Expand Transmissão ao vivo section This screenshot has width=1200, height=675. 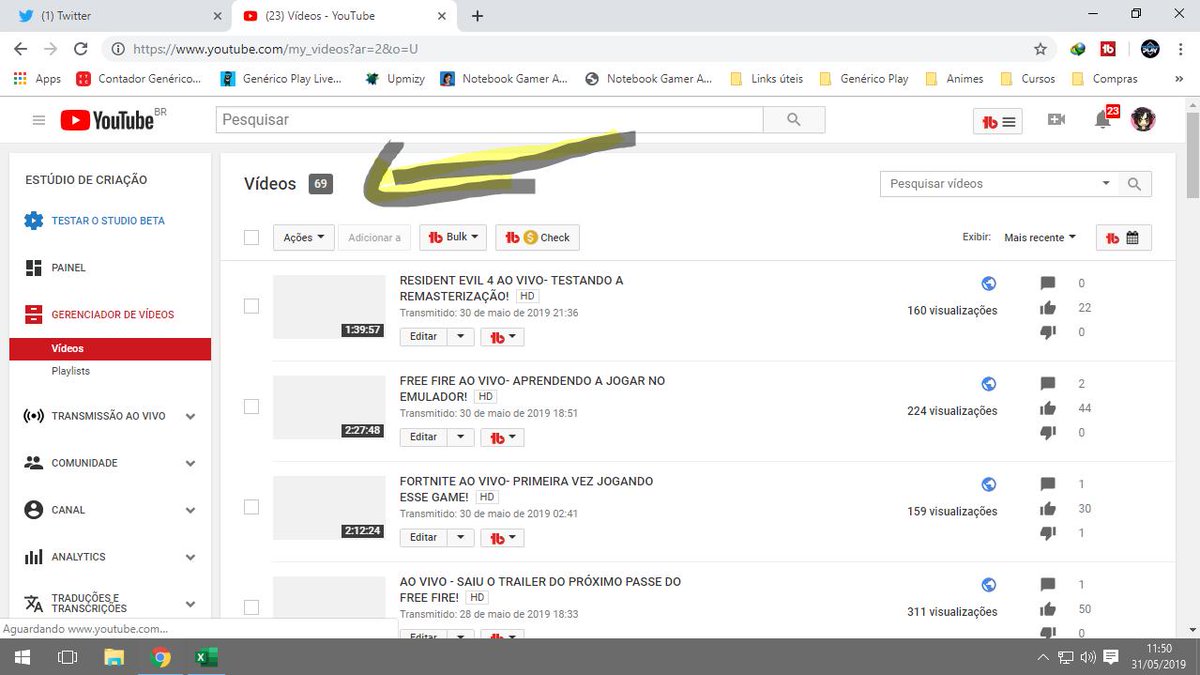[x=190, y=416]
